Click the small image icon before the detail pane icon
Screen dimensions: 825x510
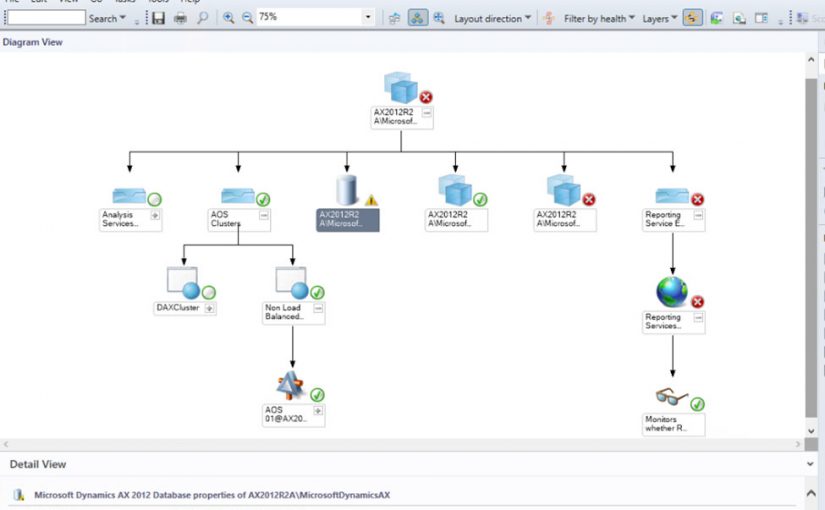click(739, 18)
